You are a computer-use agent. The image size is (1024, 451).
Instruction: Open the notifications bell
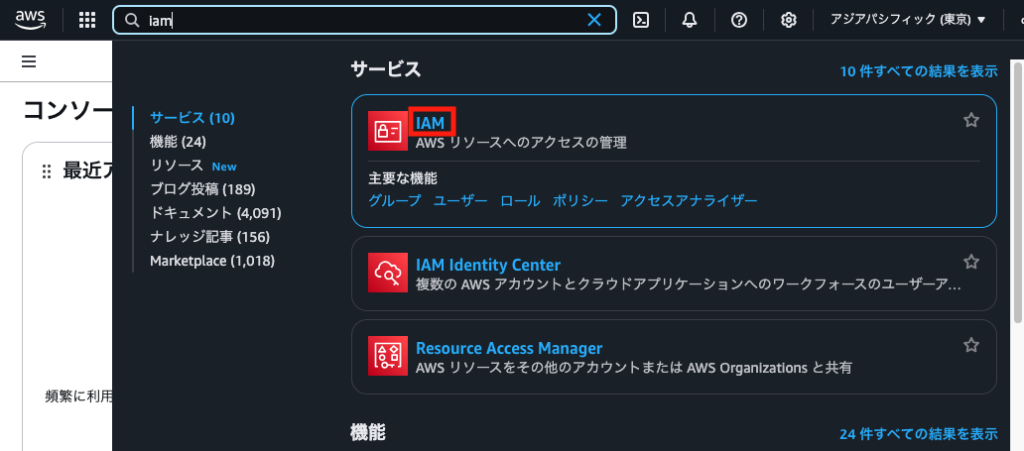coord(690,20)
